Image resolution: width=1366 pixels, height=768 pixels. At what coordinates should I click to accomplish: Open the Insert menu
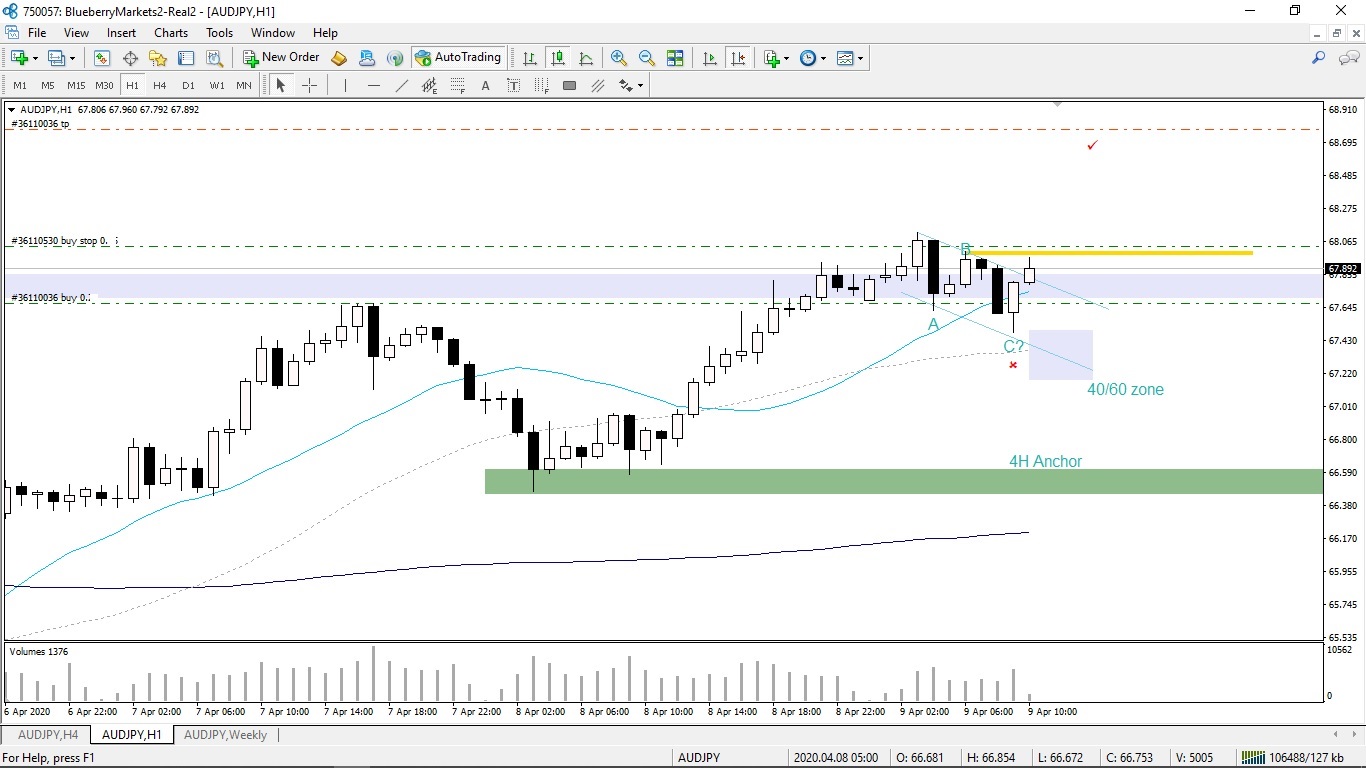(122, 33)
